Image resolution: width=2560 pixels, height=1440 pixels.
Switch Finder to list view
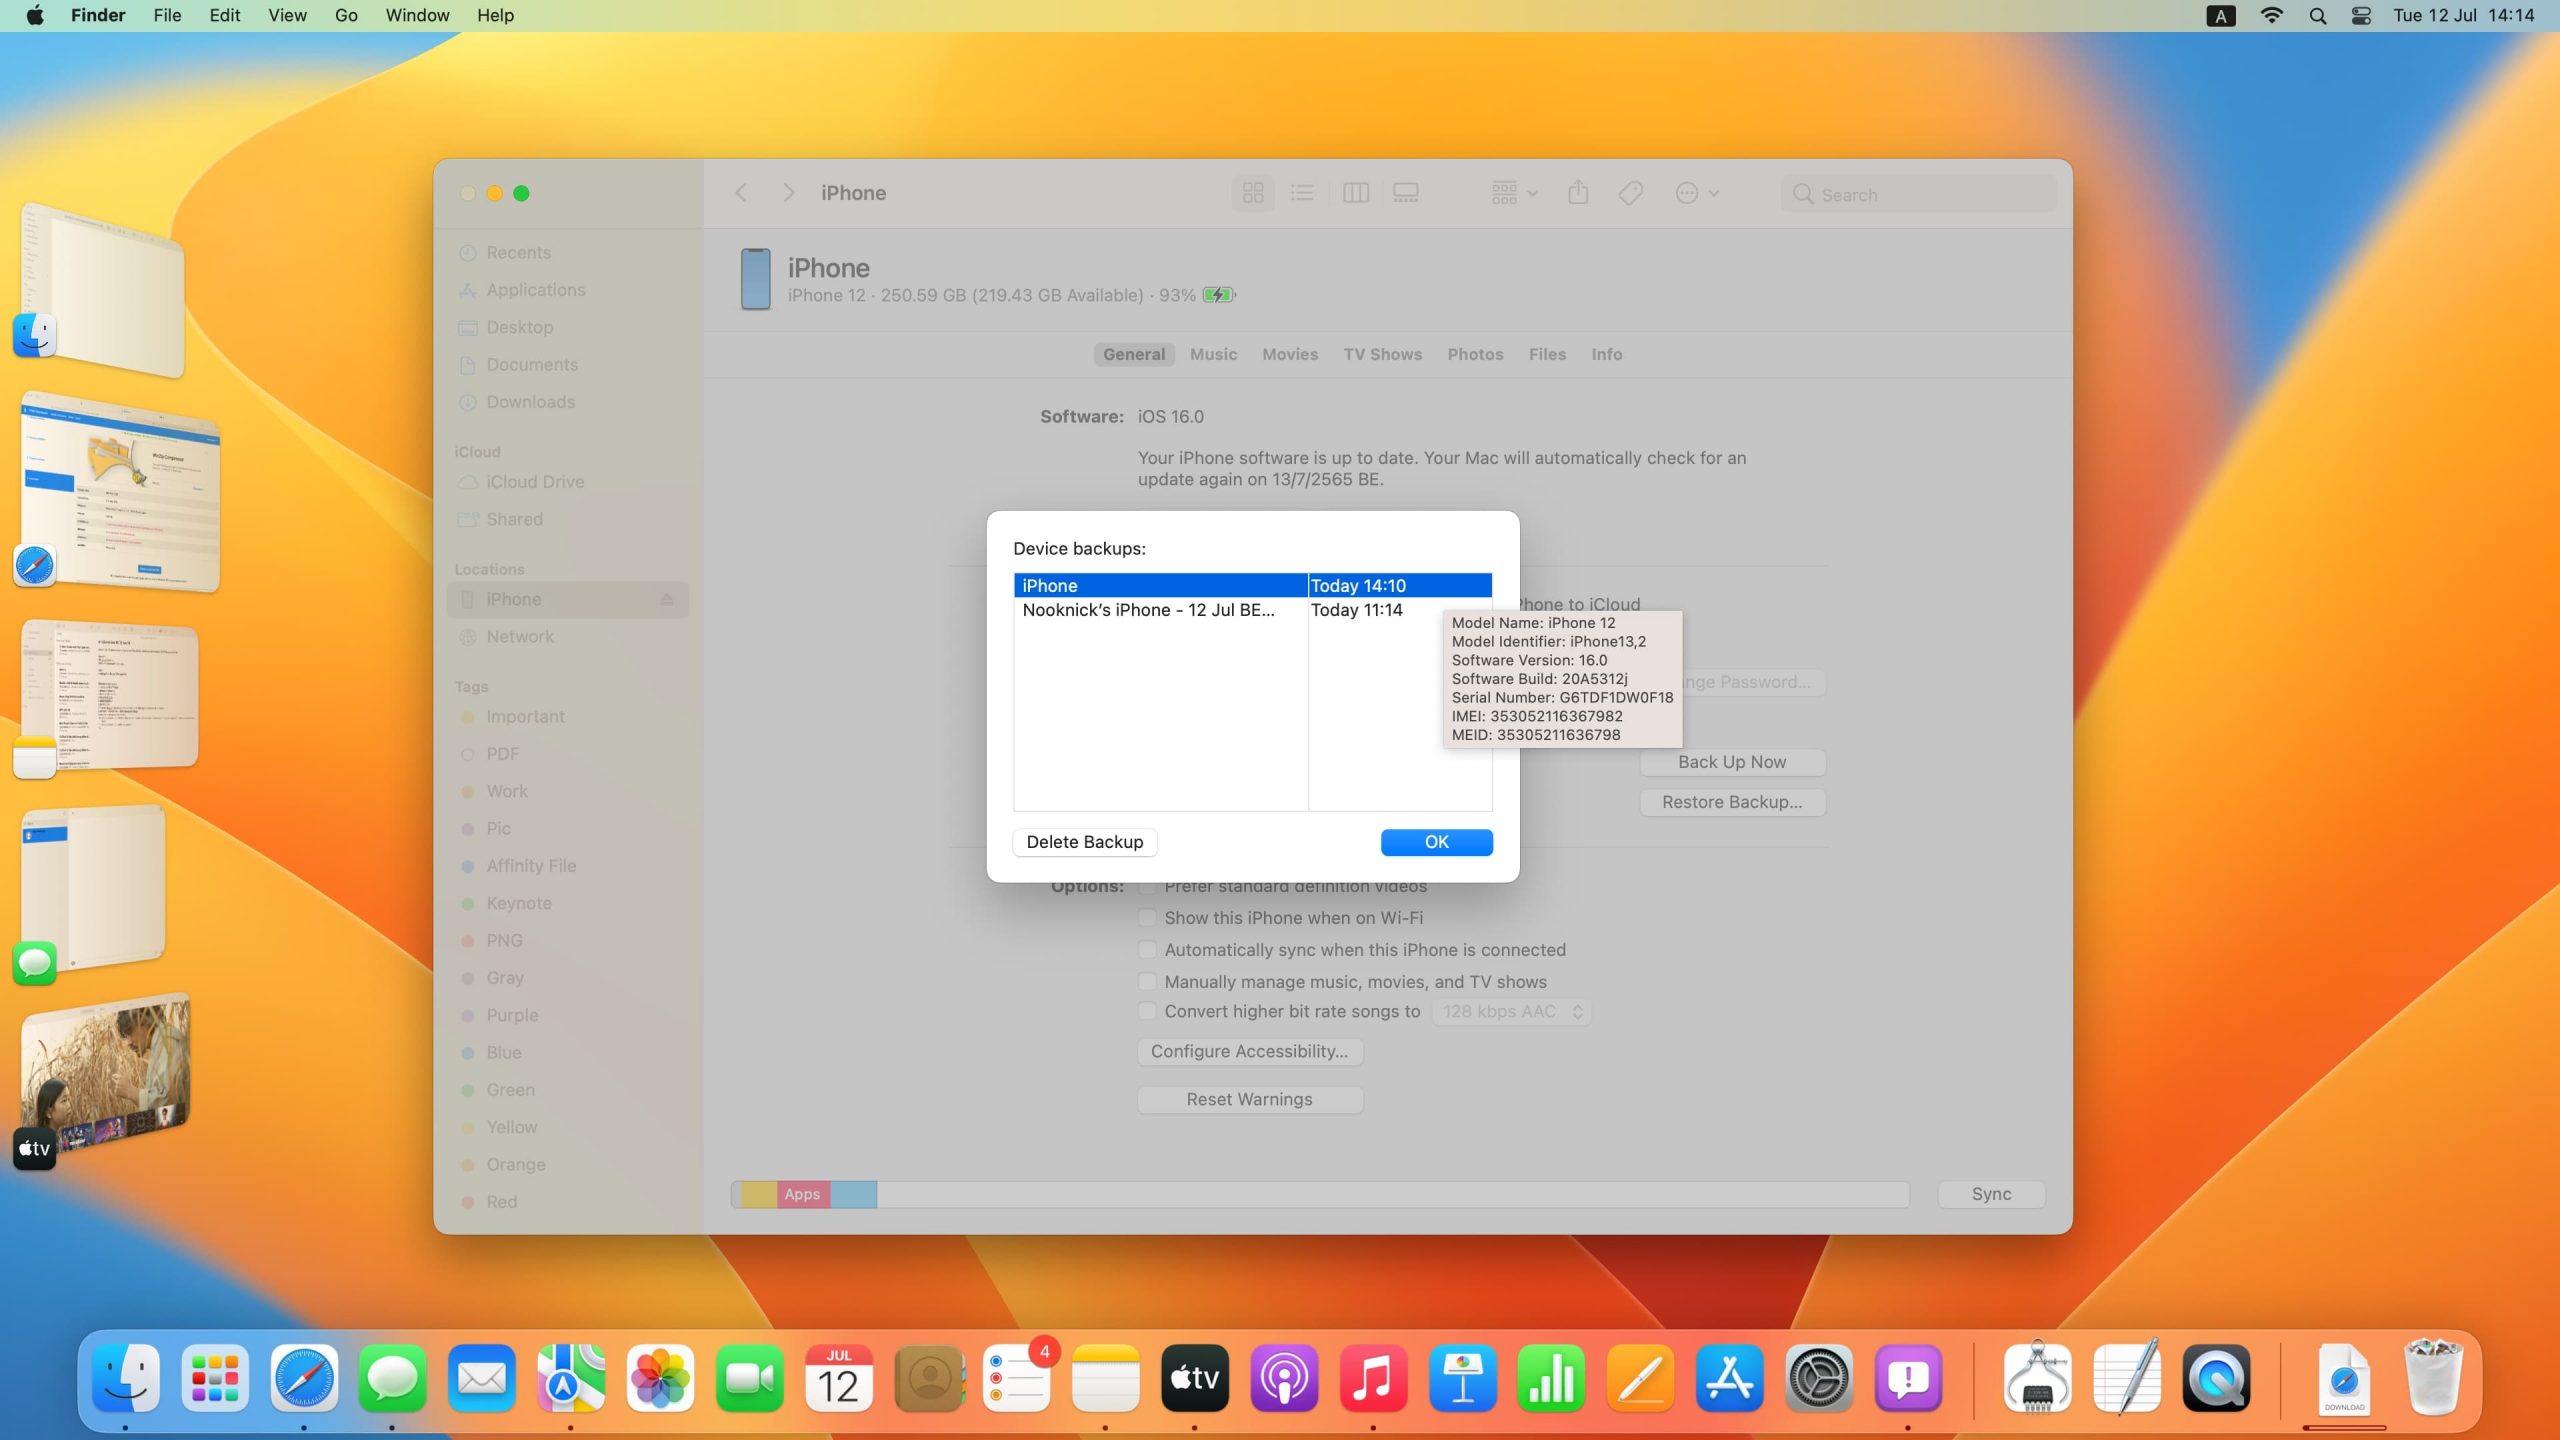point(1302,193)
